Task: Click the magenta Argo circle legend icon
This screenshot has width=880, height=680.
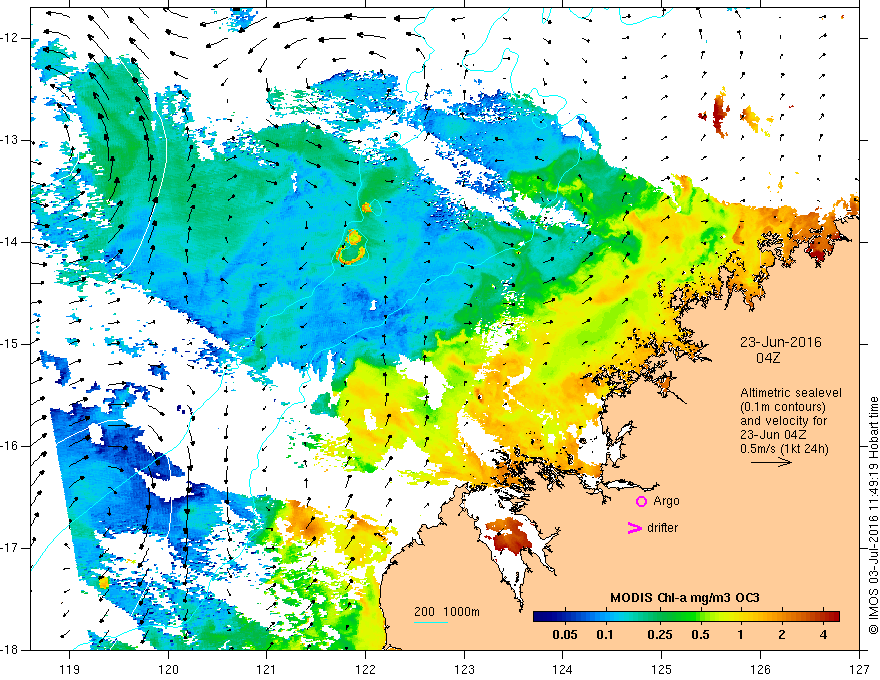Action: point(641,501)
